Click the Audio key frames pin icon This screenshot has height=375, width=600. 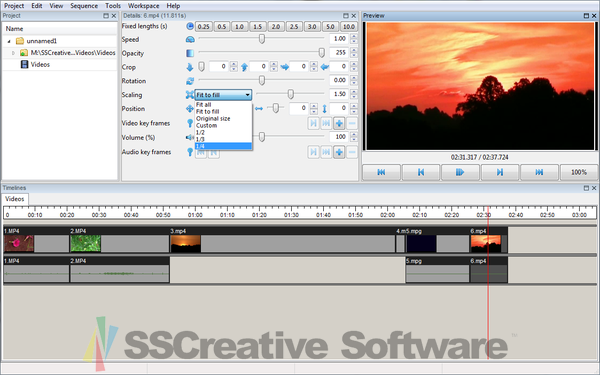pos(190,152)
